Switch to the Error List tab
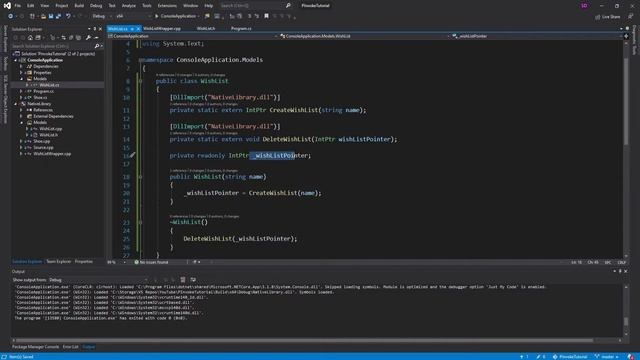Viewport: 640px width, 360px height. coord(71,347)
